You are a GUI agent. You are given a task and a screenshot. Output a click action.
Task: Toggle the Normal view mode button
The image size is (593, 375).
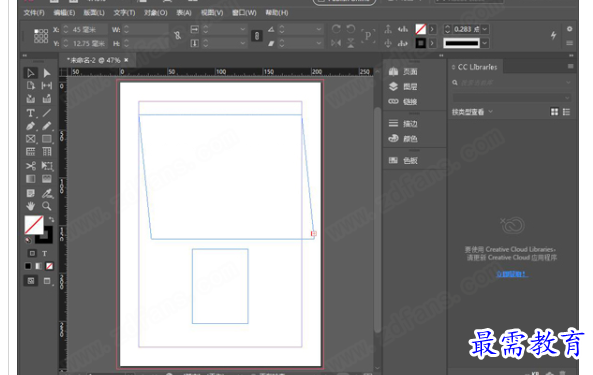31,281
